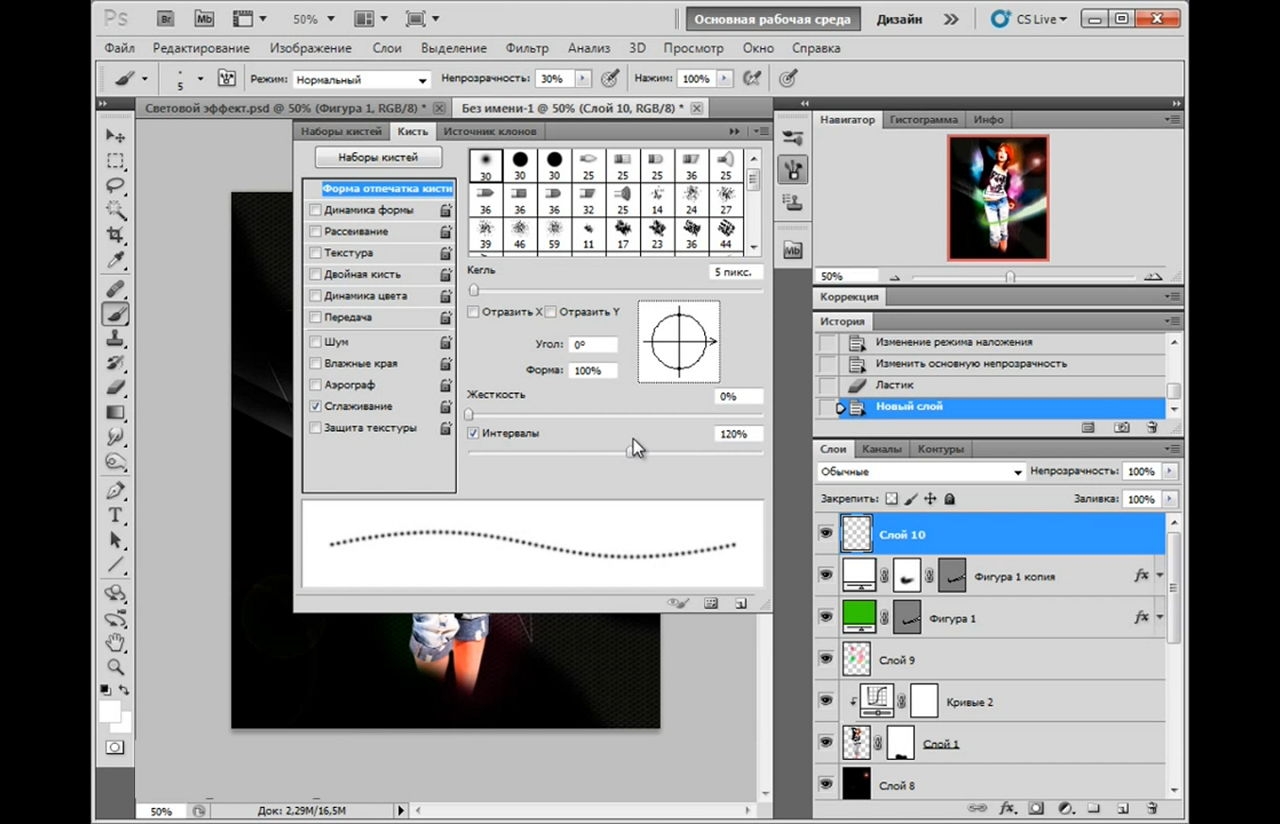The image size is (1280, 824).
Task: Uncheck the Сглаживание checkbox
Action: 316,406
